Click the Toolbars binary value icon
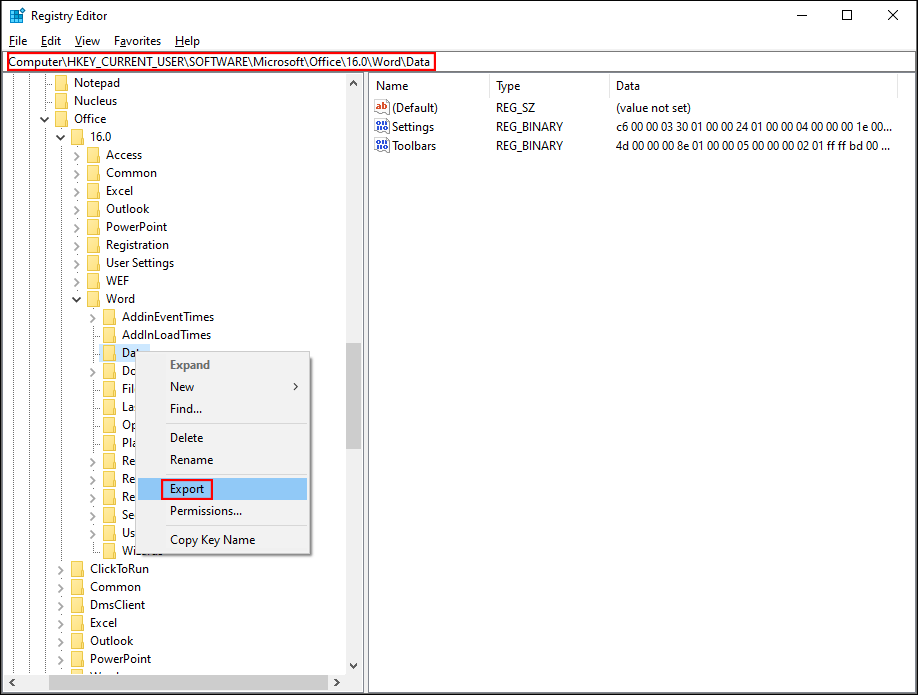Viewport: 918px width, 695px height. 382,145
